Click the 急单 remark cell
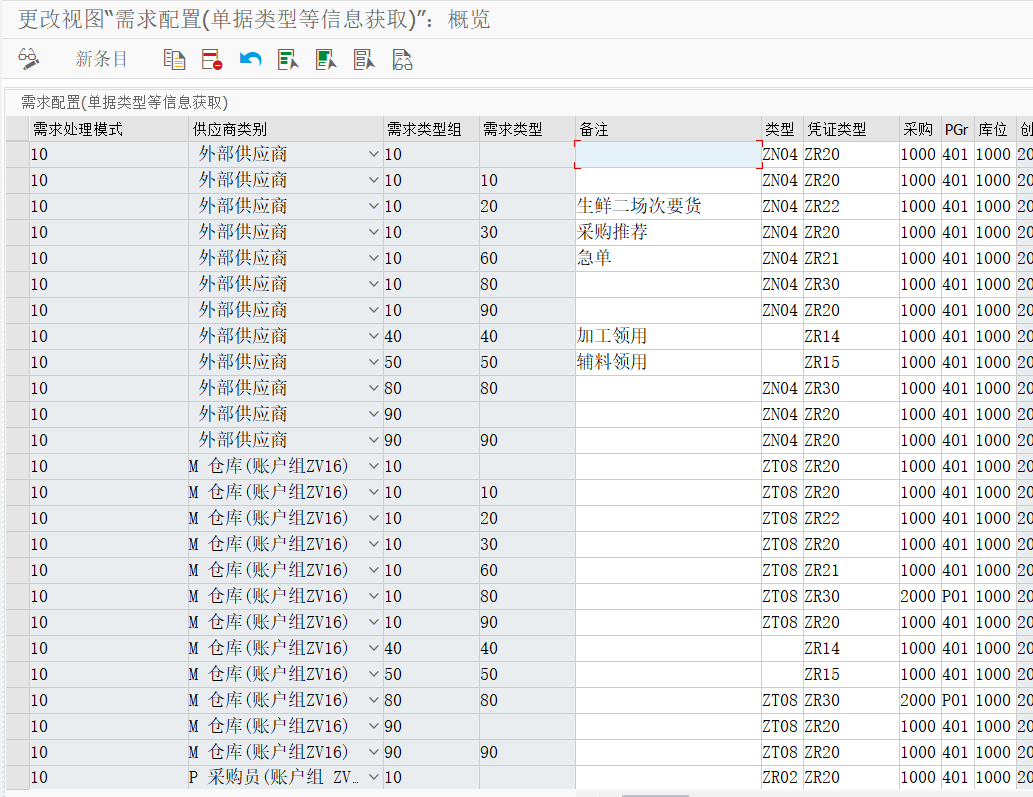Viewport: 1033px width, 797px height. tap(668, 258)
